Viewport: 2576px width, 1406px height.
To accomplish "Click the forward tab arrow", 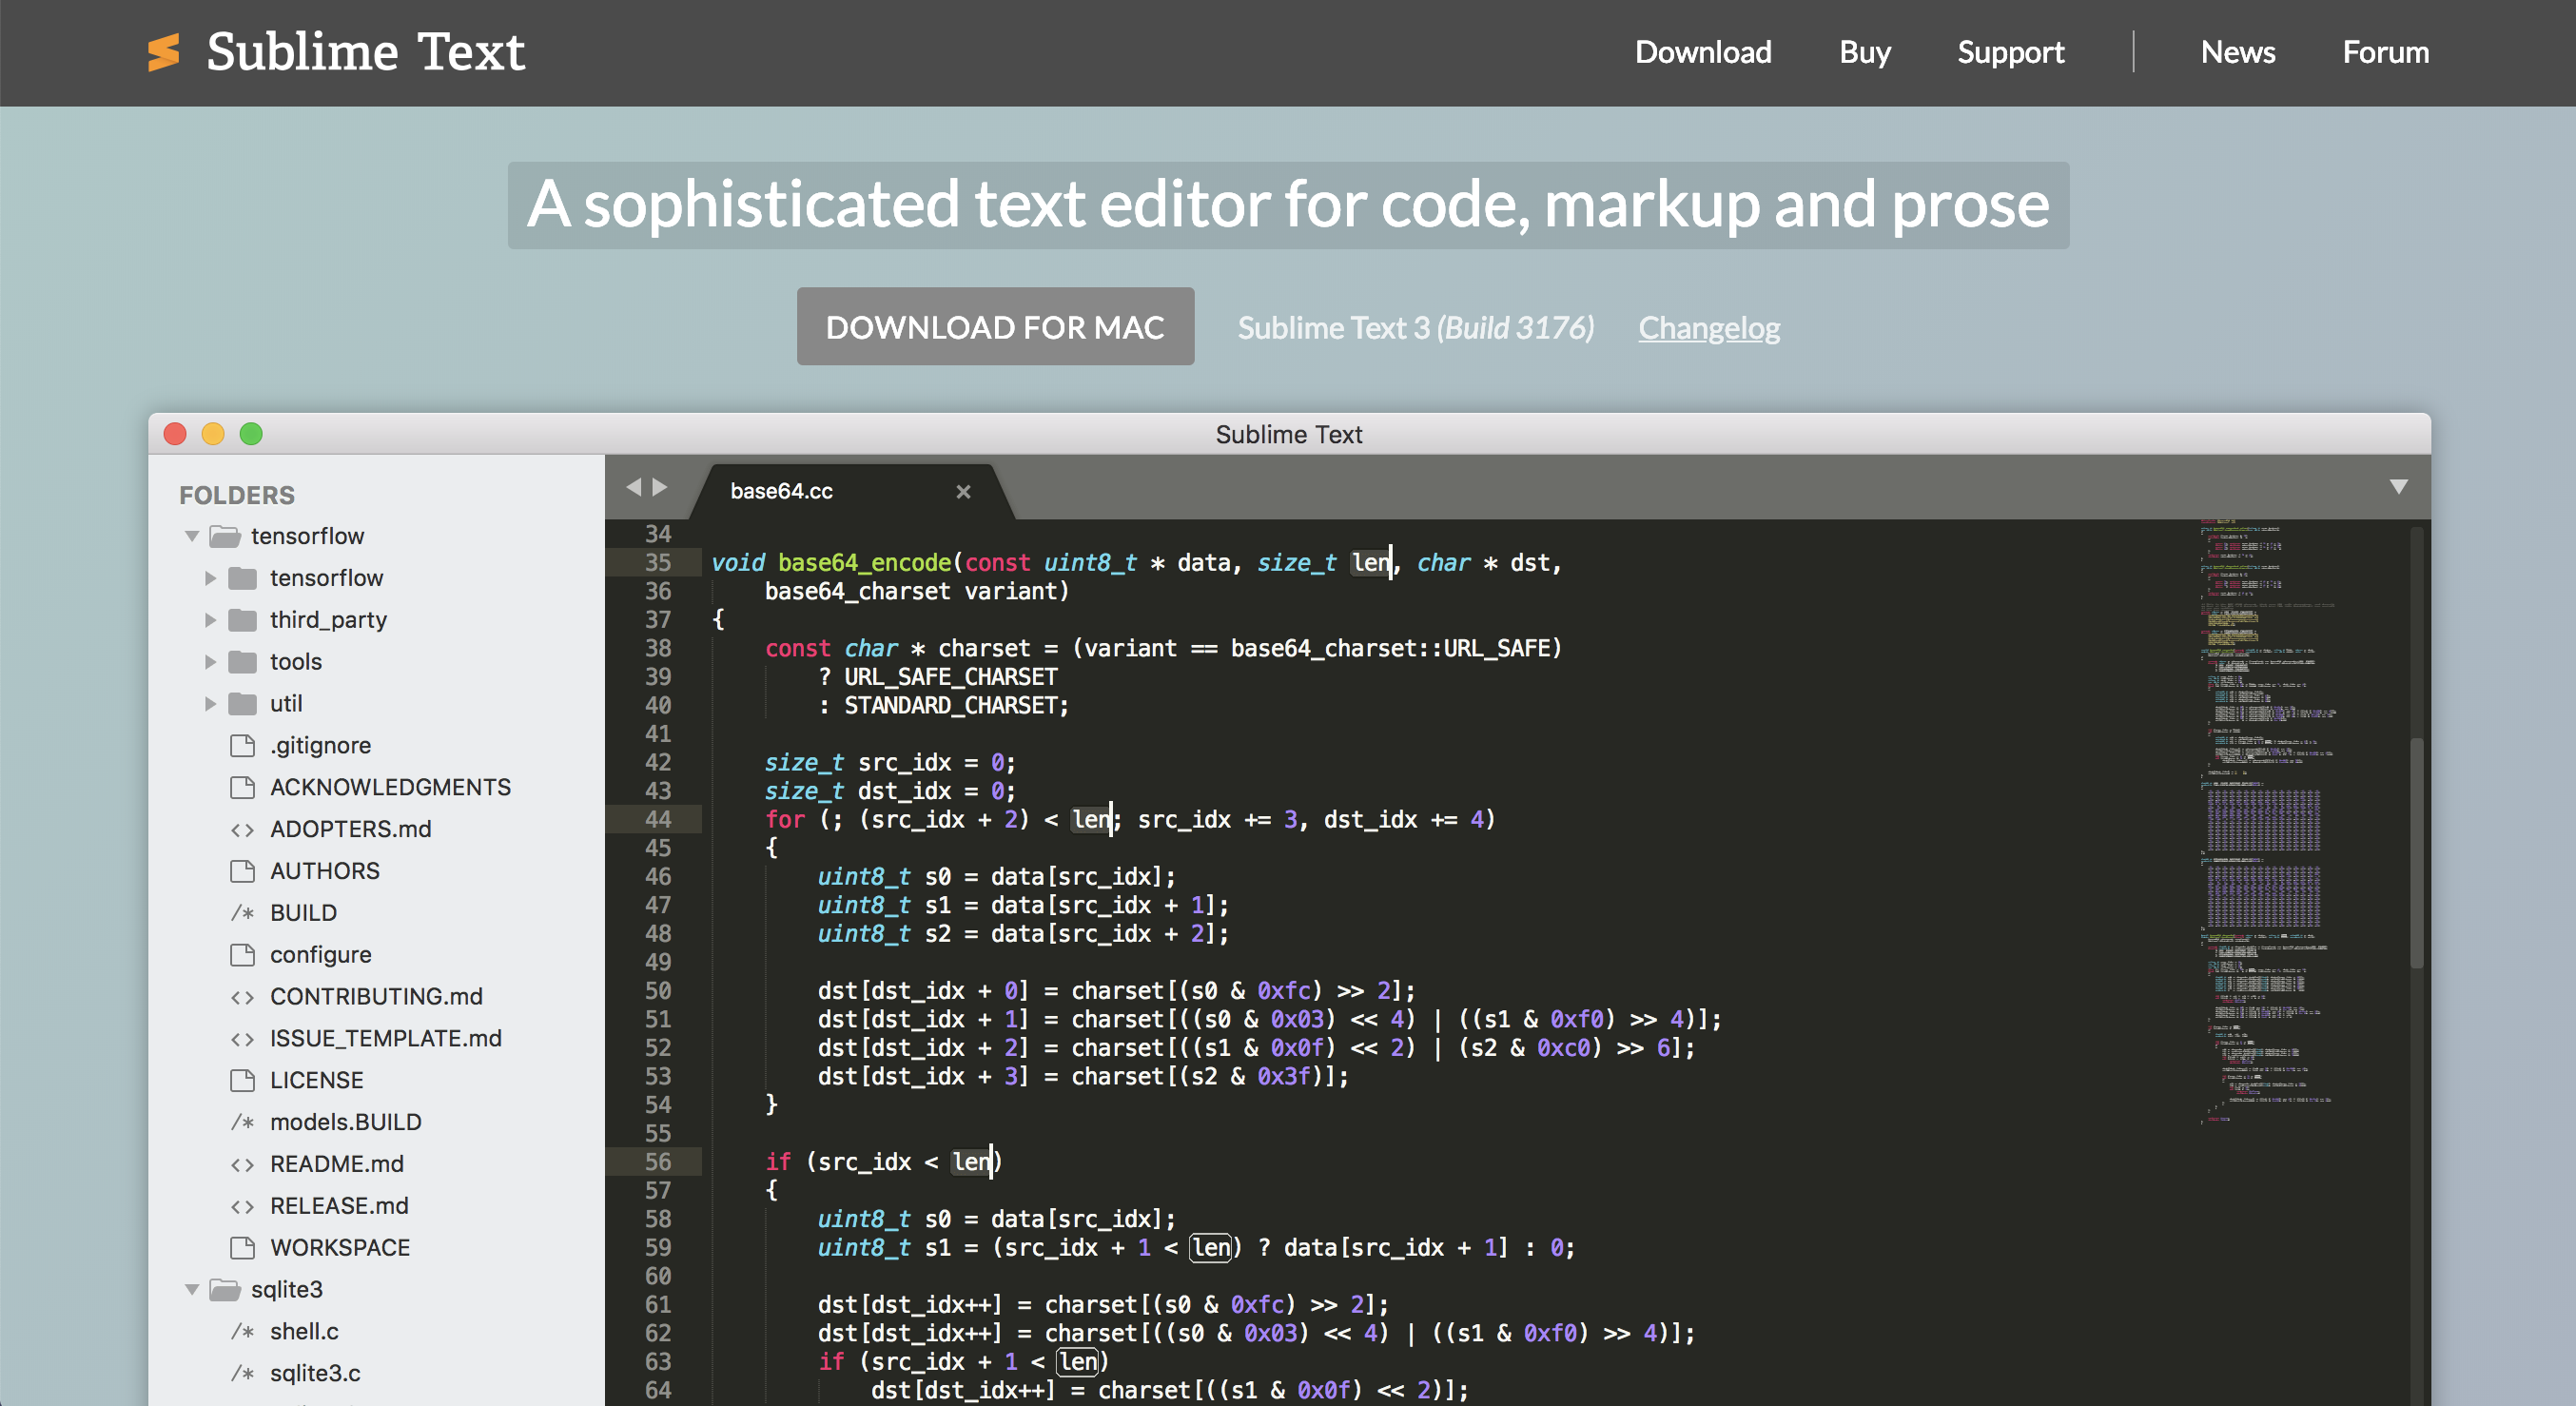I will tap(659, 487).
